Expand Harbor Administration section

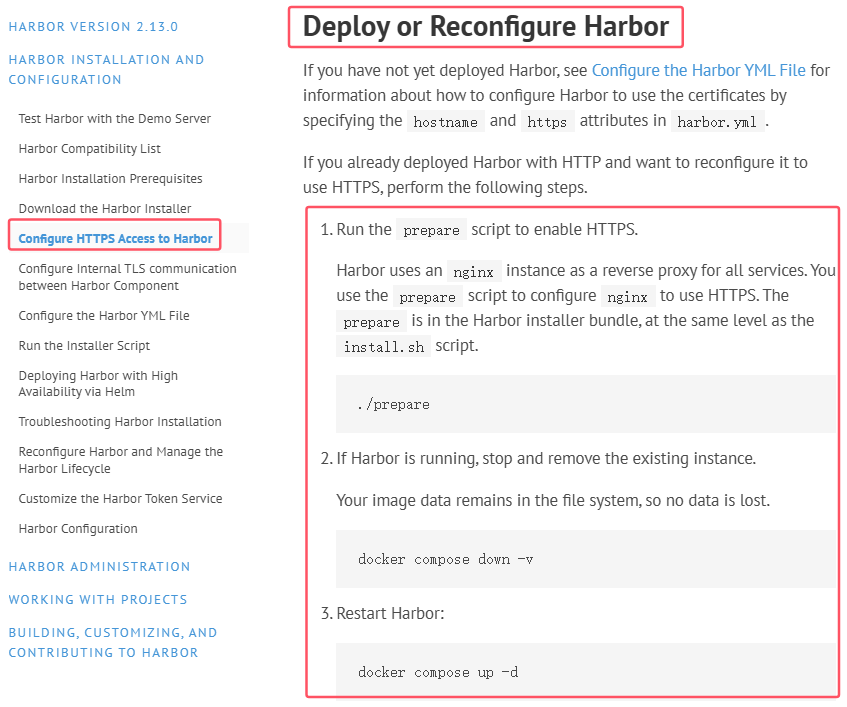click(99, 567)
